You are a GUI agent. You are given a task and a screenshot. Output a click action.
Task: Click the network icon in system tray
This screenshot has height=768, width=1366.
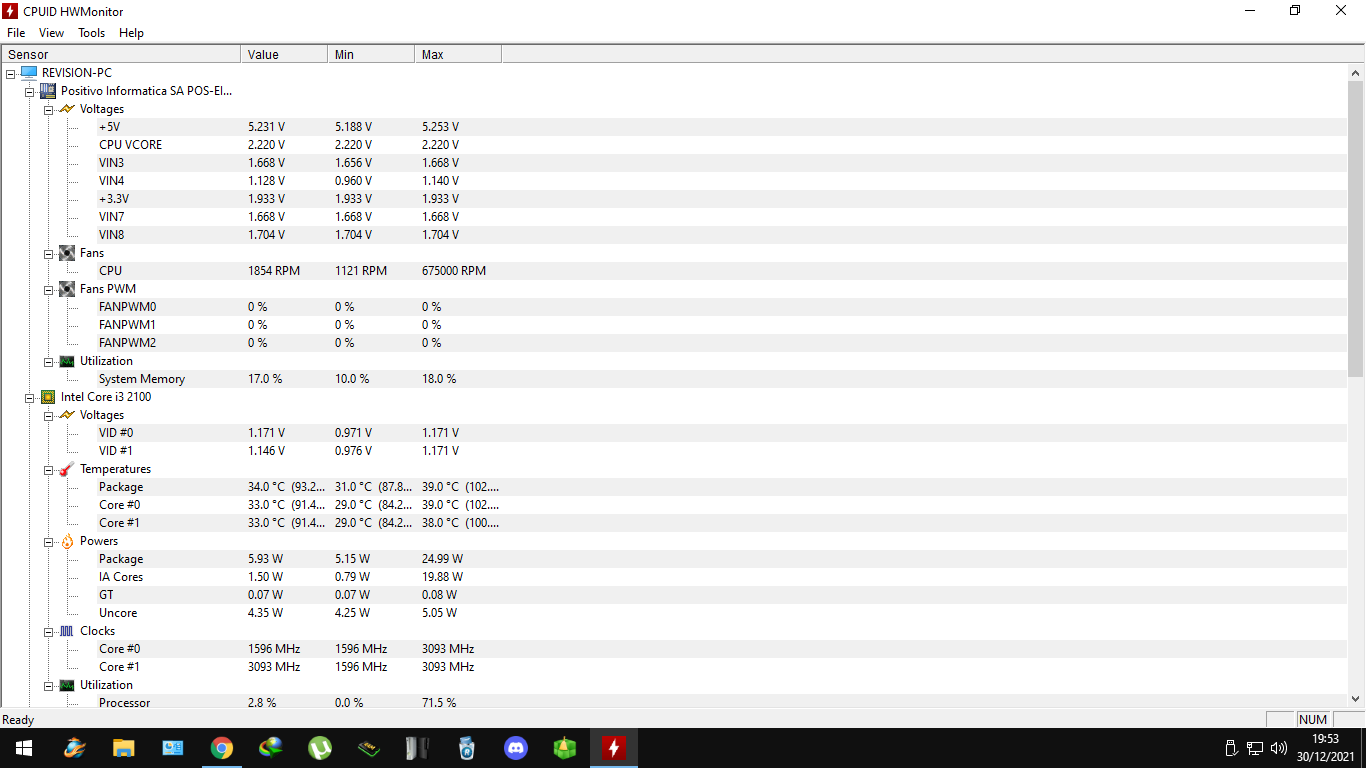[x=1255, y=748]
